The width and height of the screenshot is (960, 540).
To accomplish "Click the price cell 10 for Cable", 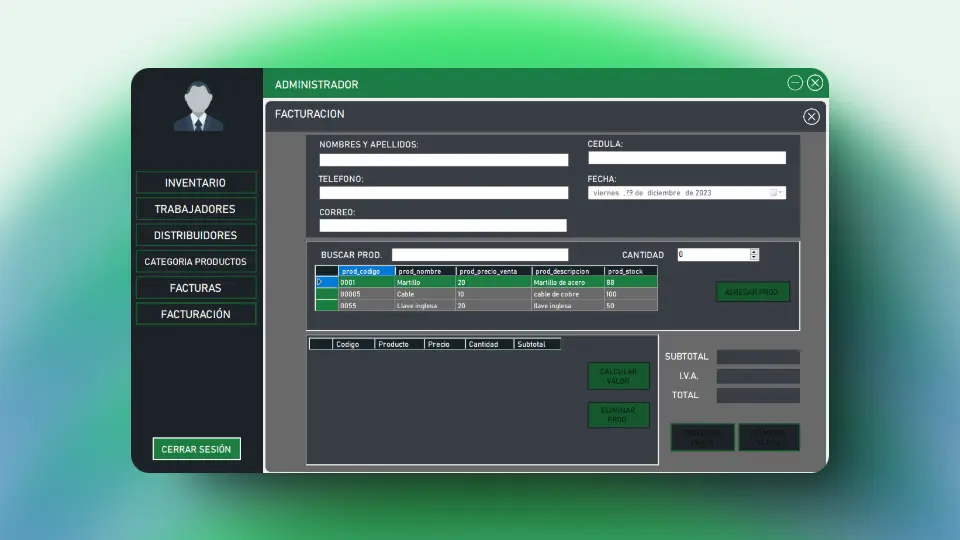I will (493, 294).
